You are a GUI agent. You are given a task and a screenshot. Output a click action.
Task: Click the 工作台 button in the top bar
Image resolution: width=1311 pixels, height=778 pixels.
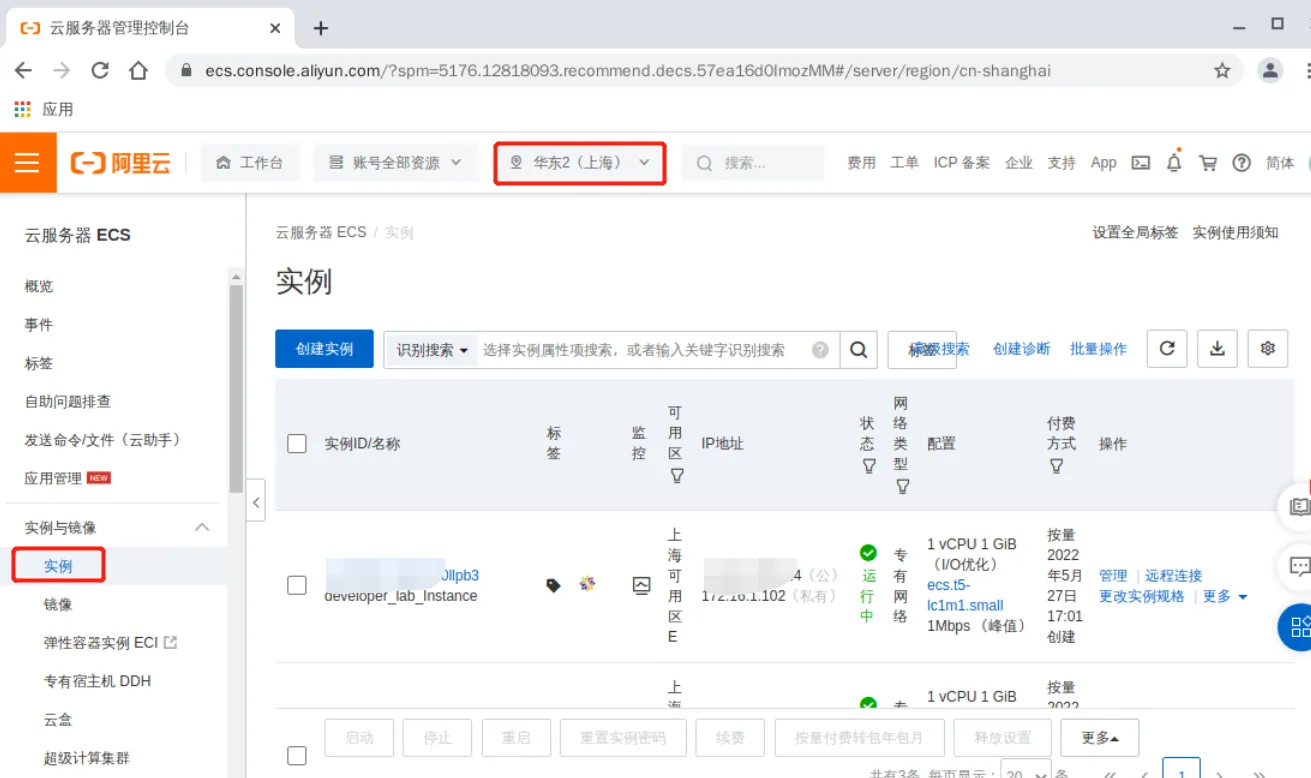coord(250,162)
